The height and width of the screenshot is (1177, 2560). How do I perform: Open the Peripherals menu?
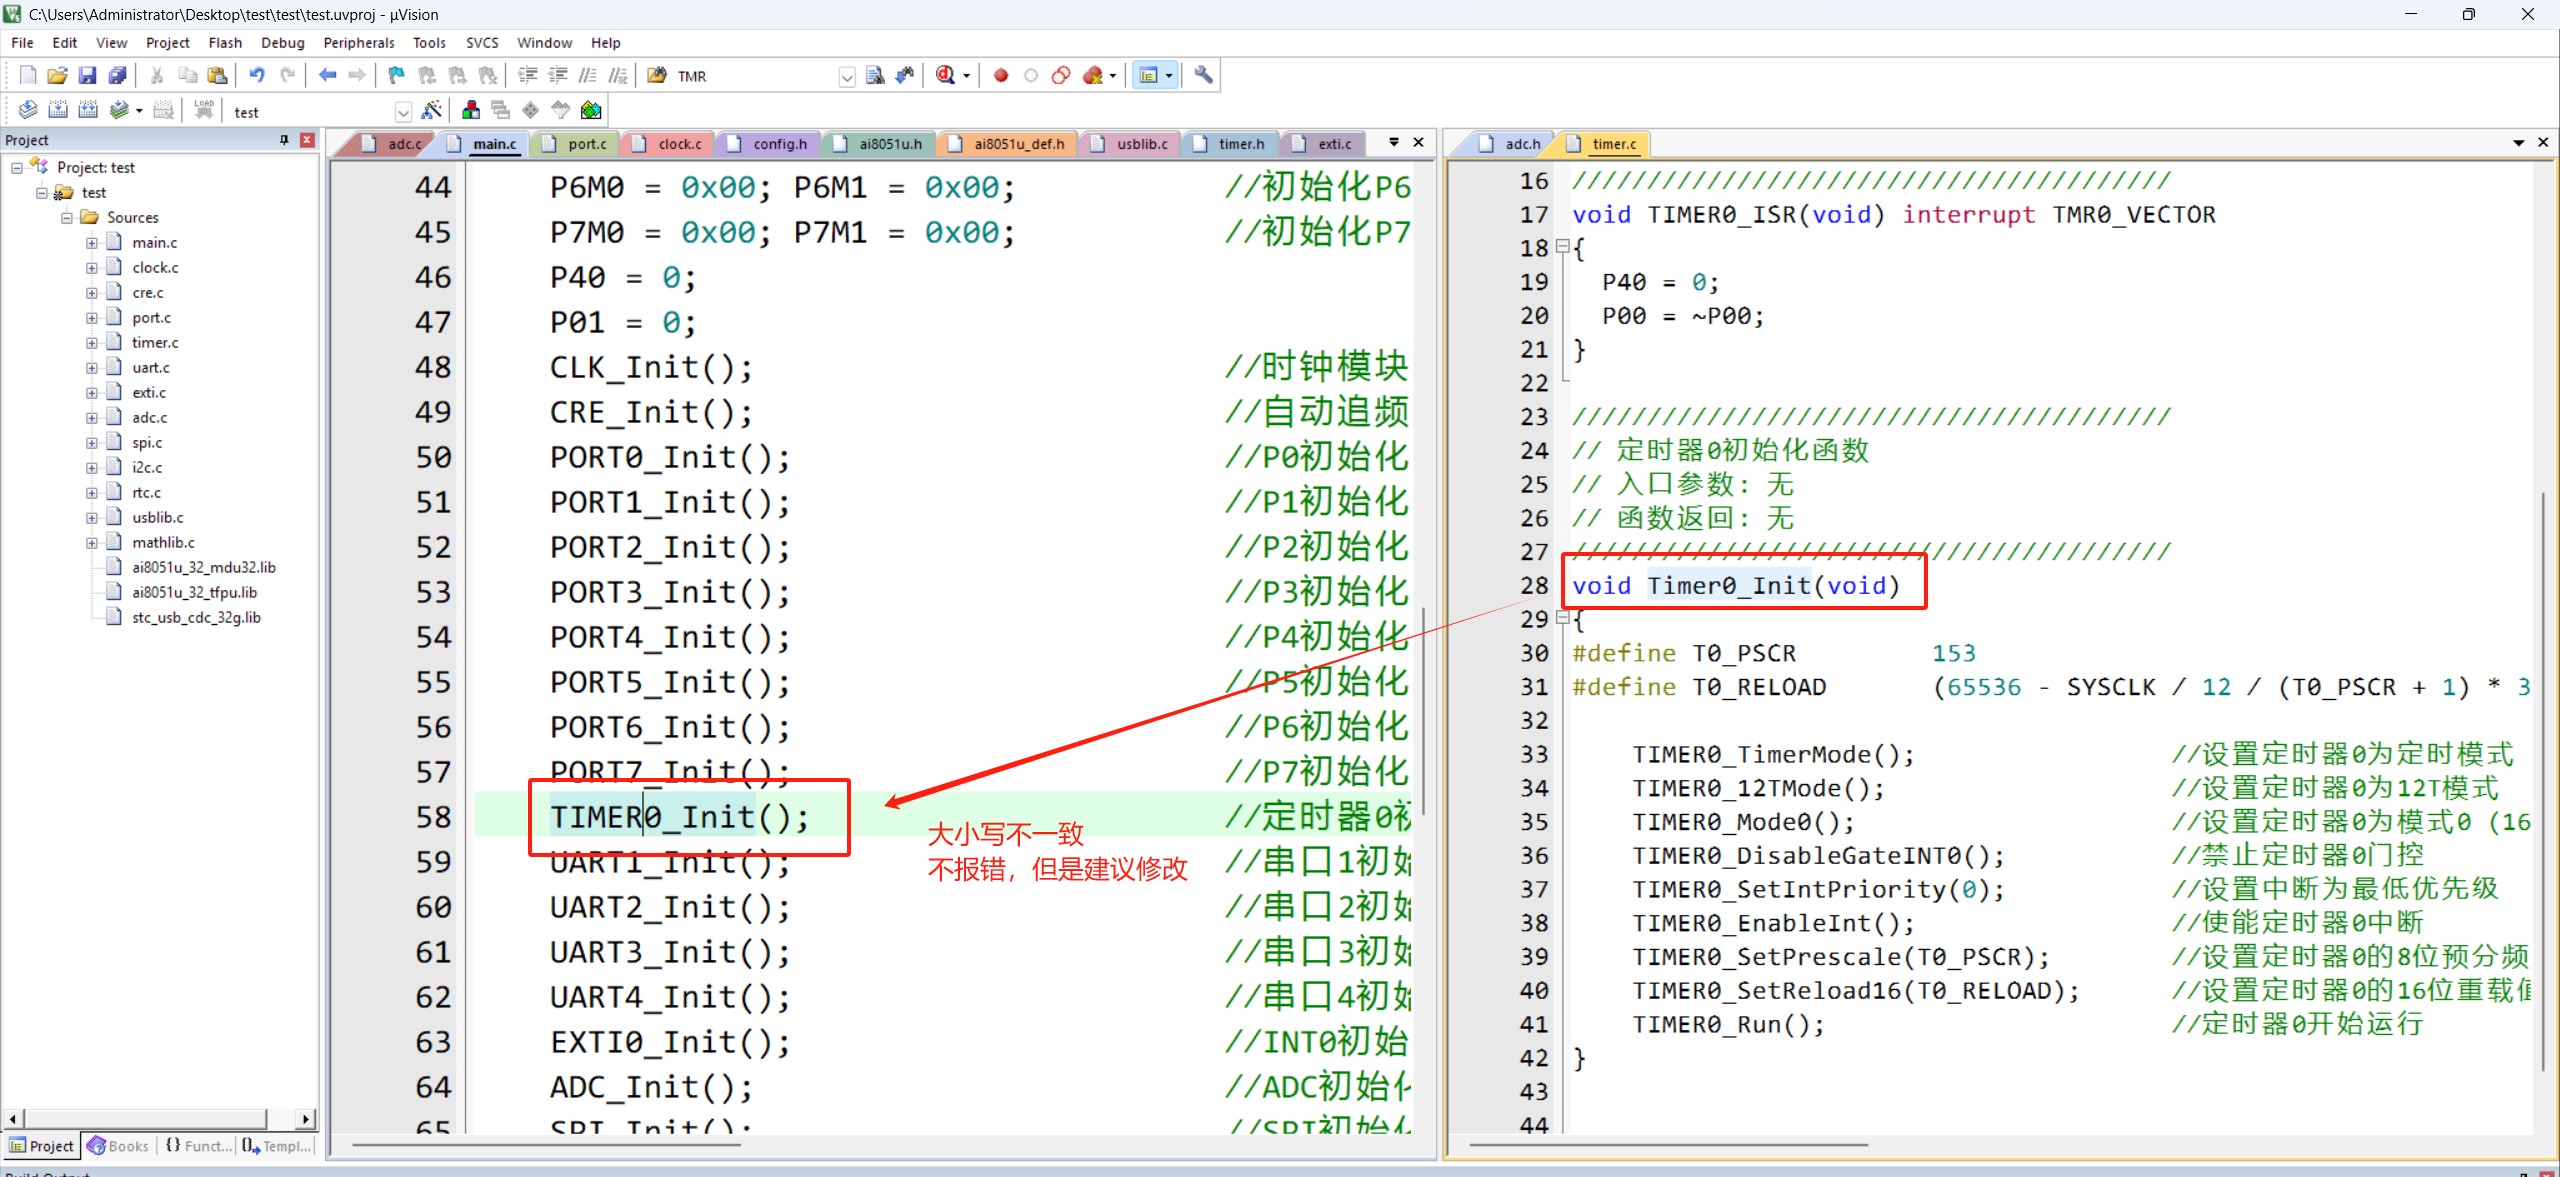(358, 43)
